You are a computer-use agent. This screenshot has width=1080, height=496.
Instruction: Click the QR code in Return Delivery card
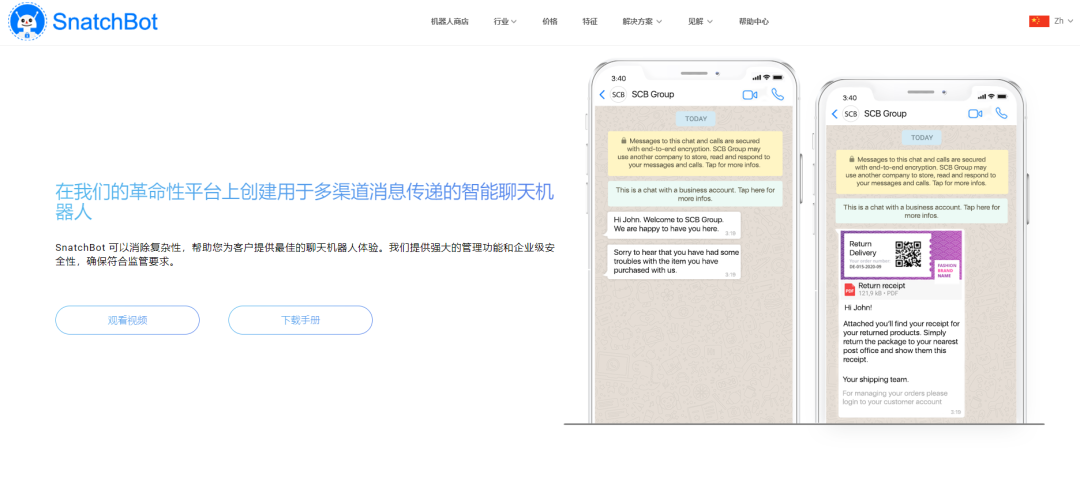(908, 254)
